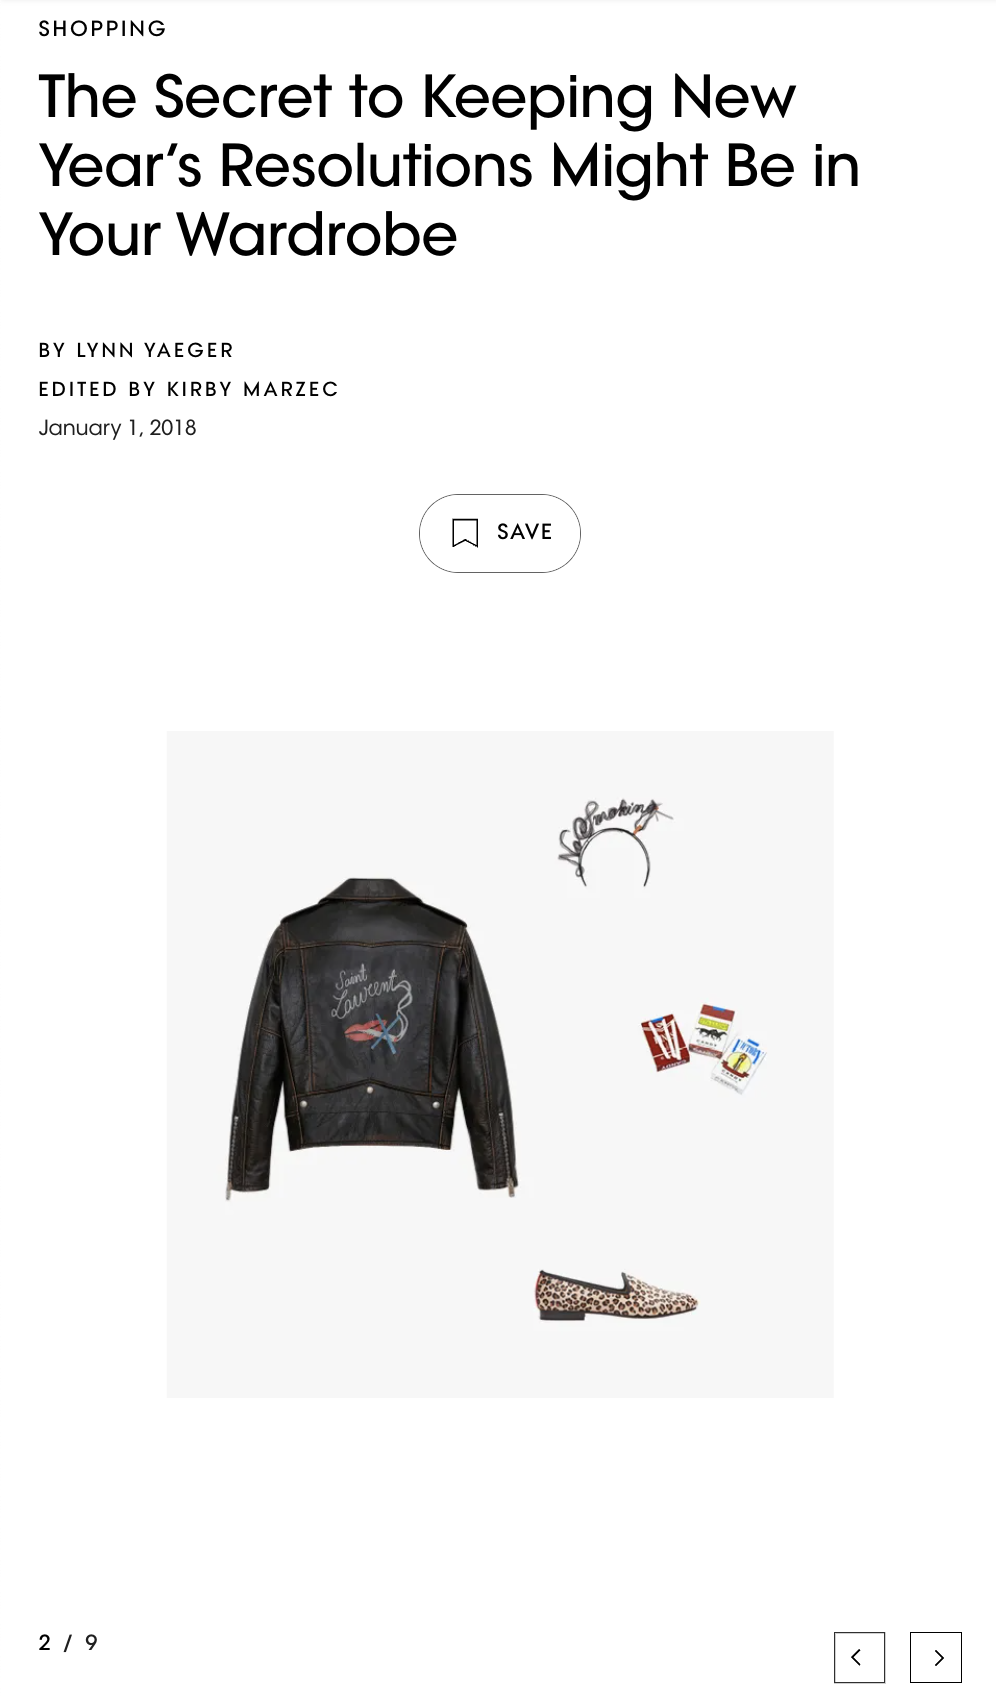996x1696 pixels.
Task: Open the Shopping section link
Action: [x=102, y=29]
